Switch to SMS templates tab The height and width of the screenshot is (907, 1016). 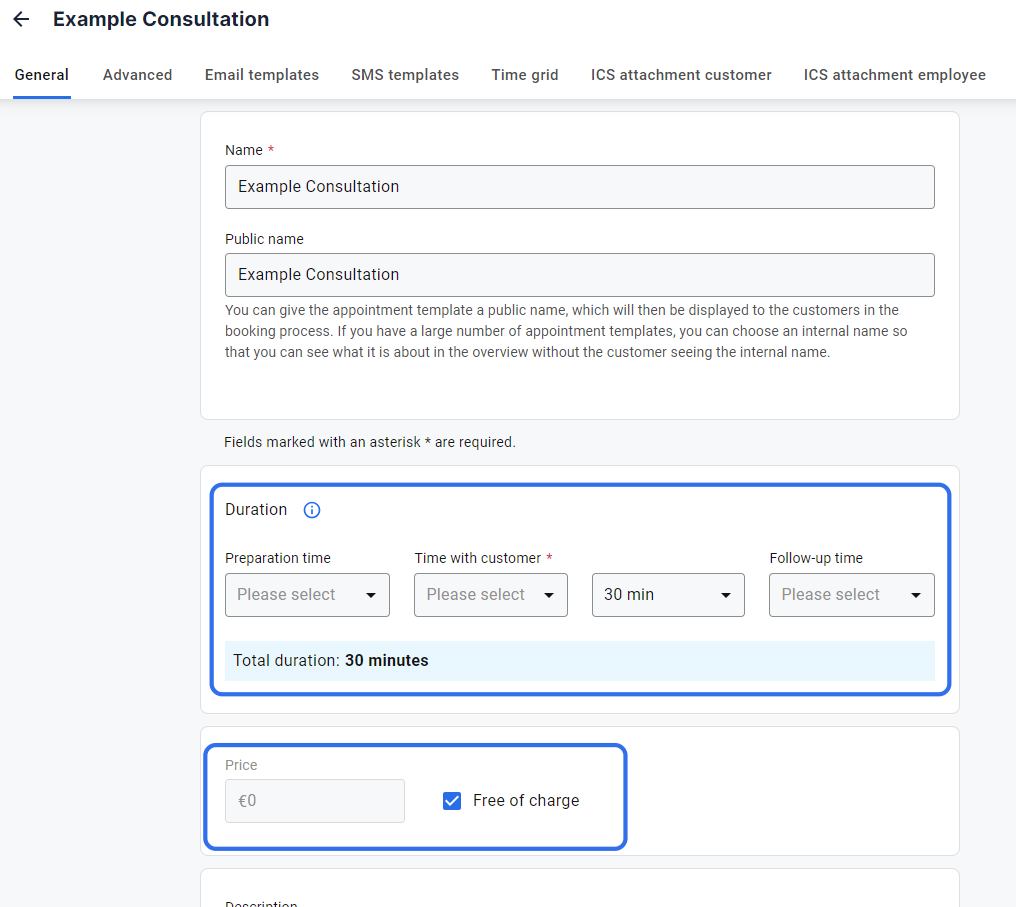405,75
